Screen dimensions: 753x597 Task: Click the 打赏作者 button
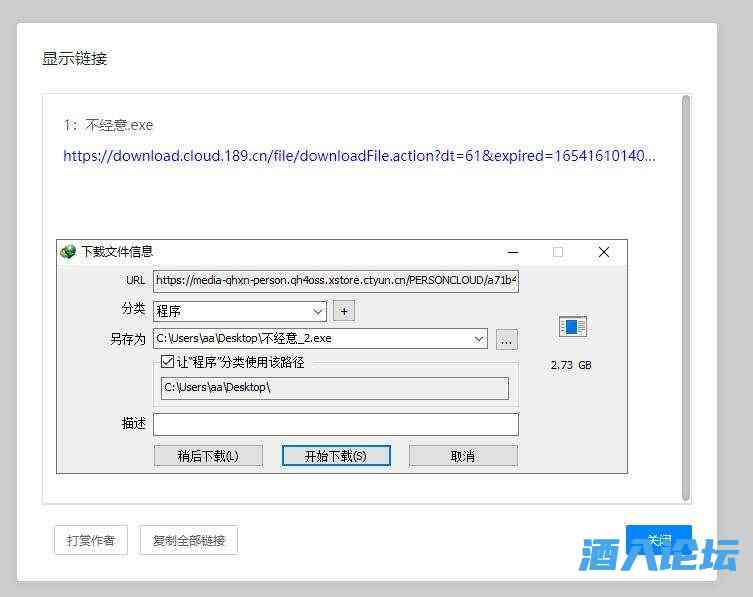91,541
